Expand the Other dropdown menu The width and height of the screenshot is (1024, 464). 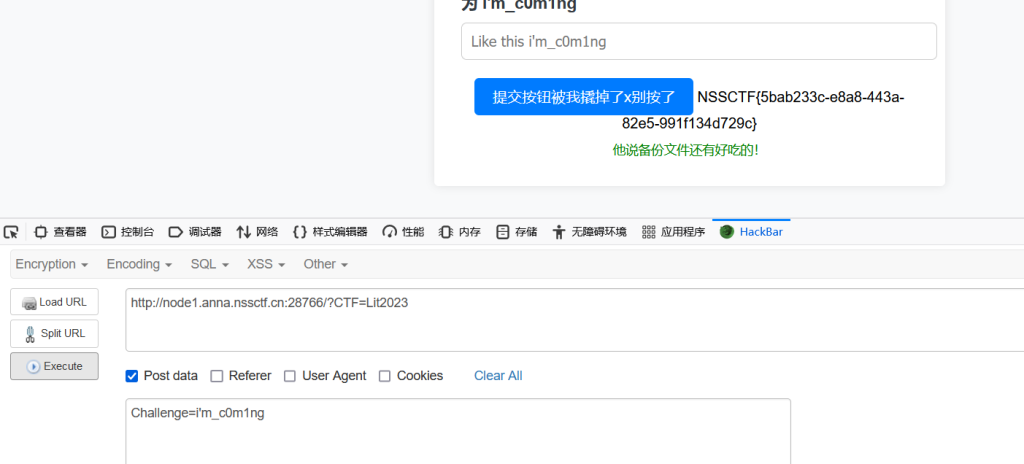click(x=325, y=264)
